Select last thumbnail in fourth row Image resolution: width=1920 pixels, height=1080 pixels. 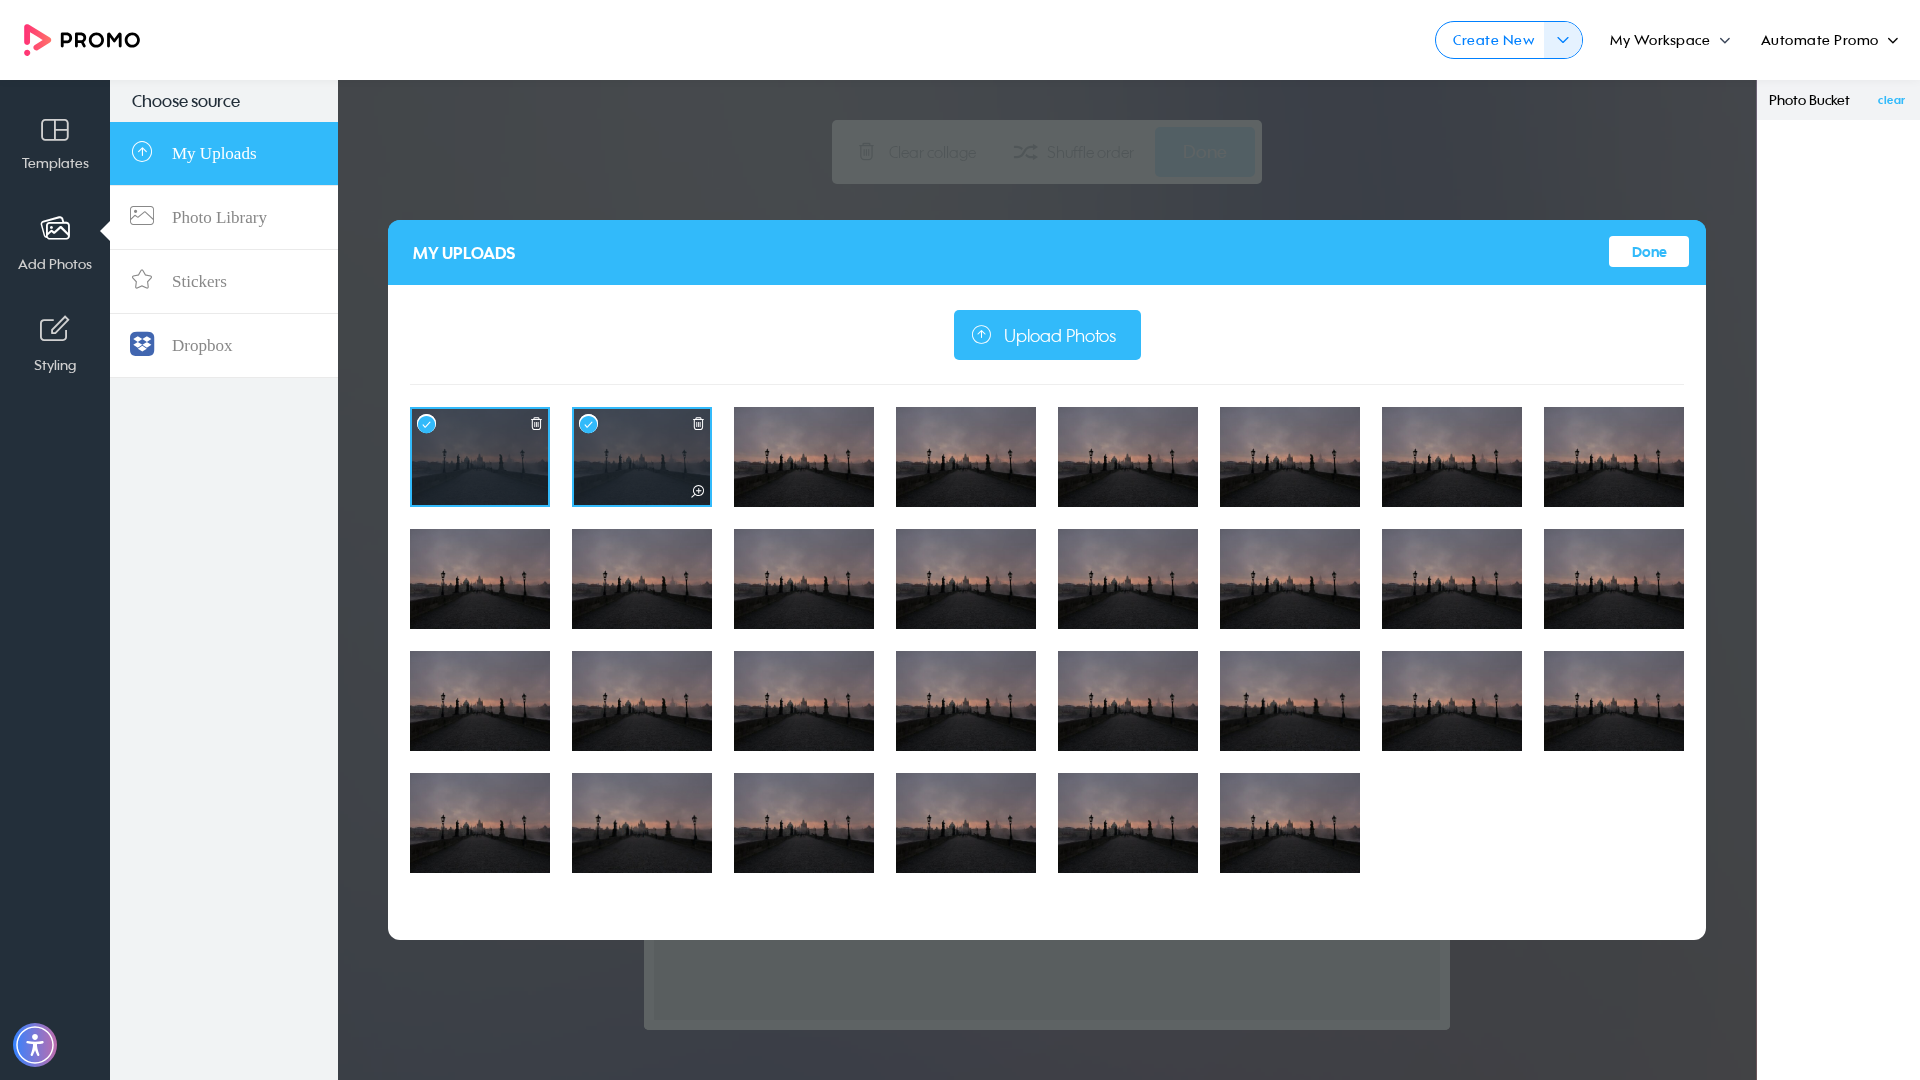[1290, 823]
